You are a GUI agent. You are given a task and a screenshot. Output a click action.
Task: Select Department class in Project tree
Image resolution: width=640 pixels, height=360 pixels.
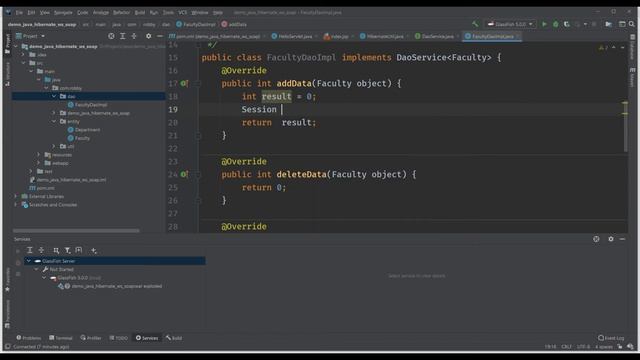coord(84,130)
